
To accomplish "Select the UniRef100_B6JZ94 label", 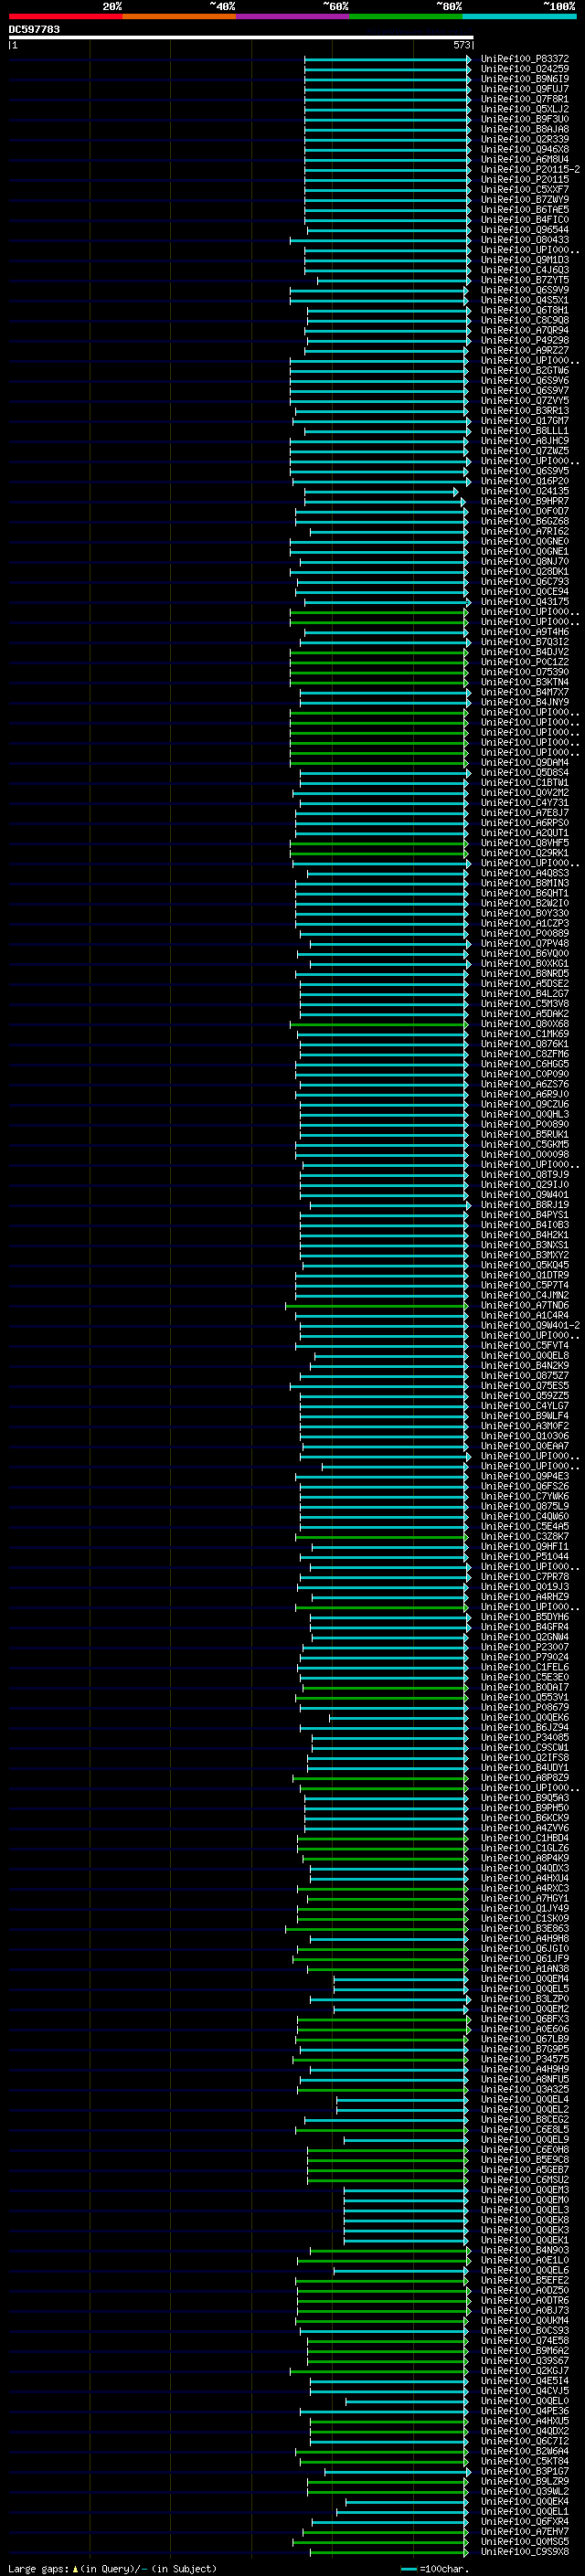I will 525,1728.
